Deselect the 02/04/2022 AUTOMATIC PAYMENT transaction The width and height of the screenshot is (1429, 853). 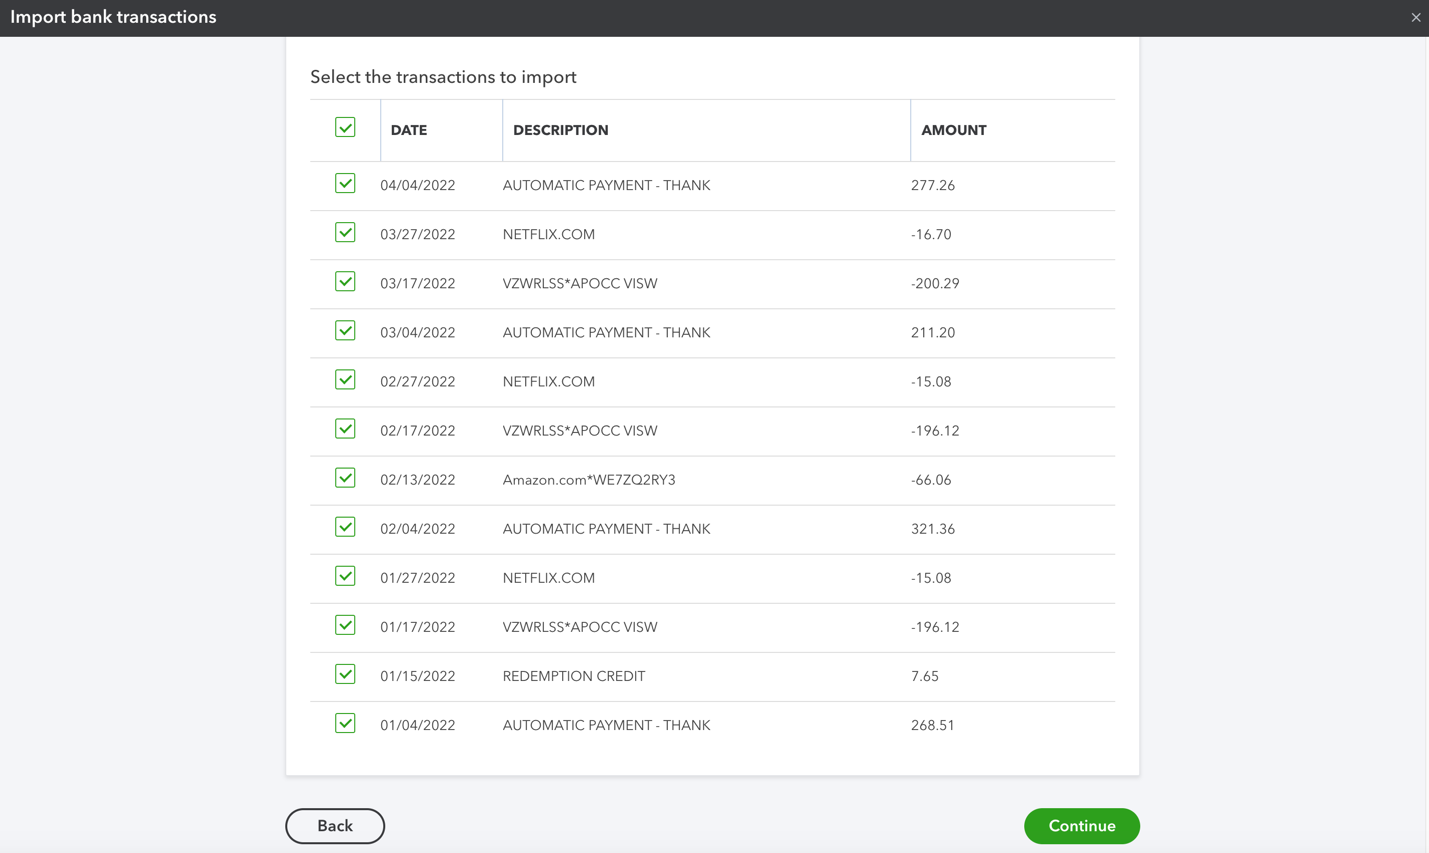click(345, 526)
